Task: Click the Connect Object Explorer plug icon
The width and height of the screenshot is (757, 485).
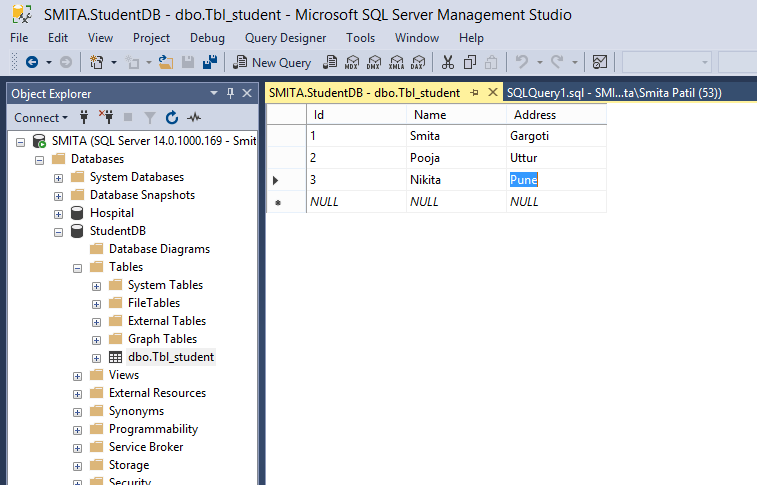Action: click(x=84, y=117)
